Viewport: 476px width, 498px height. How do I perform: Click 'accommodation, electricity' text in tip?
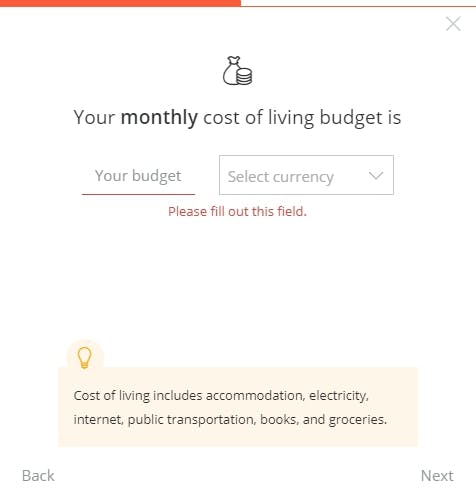coord(287,396)
